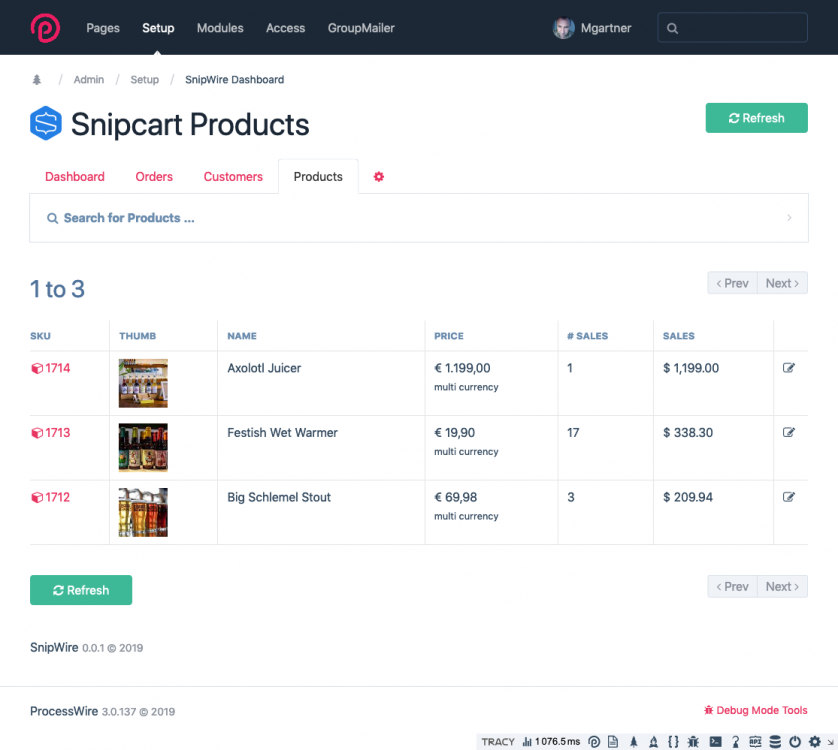Click the Axolotl Juicer product name
The width and height of the screenshot is (838, 750).
(x=264, y=368)
